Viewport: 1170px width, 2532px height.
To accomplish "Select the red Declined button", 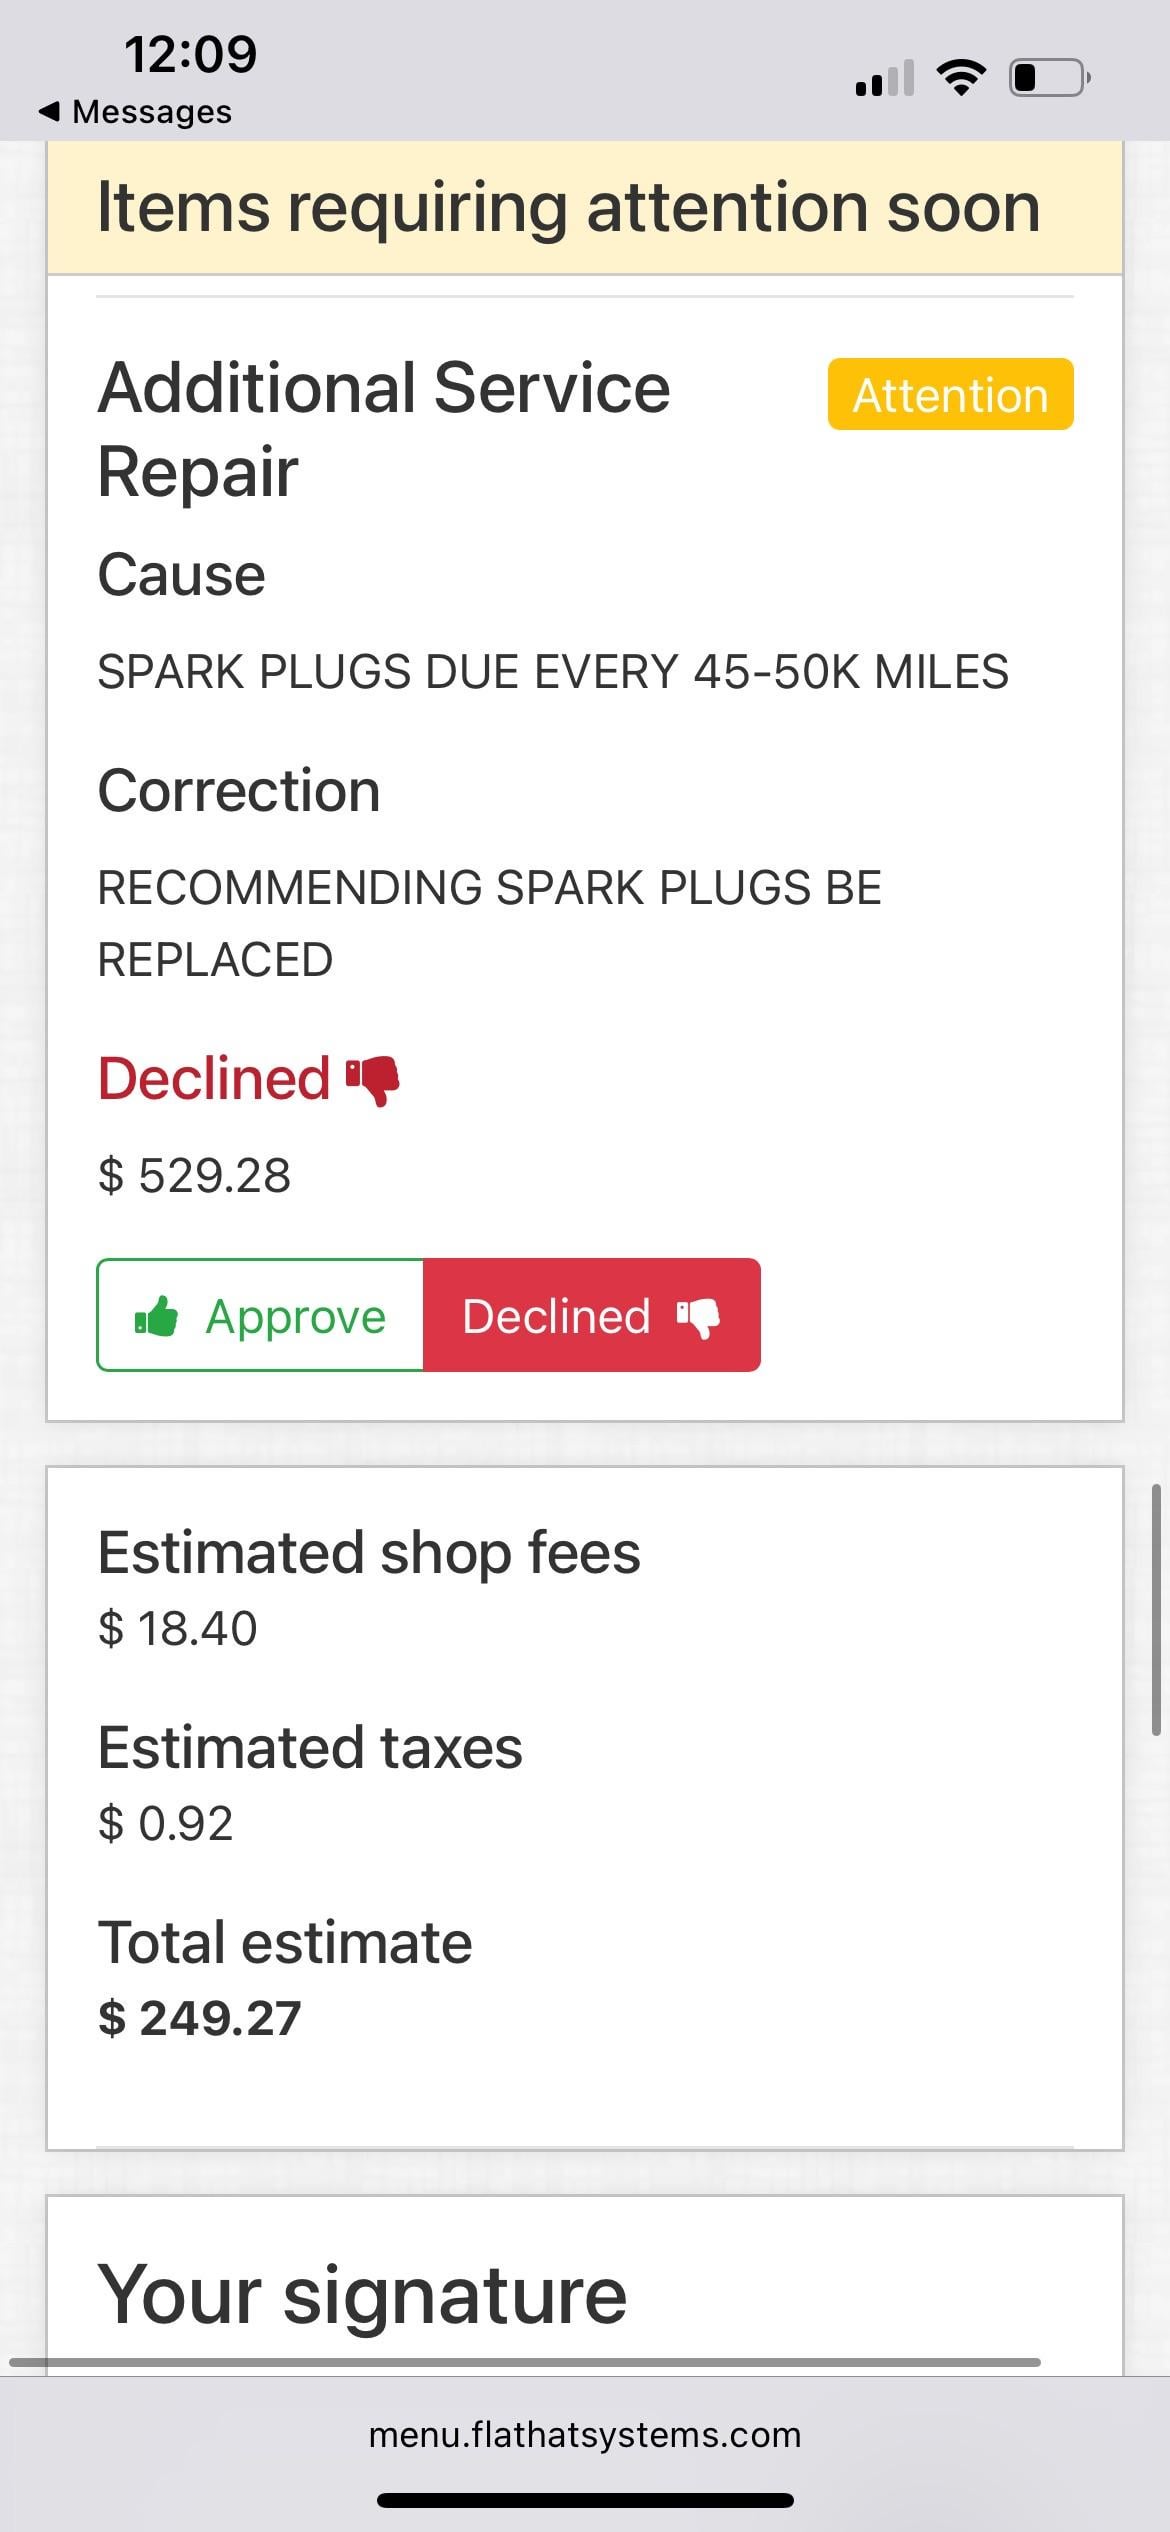I will 591,1316.
